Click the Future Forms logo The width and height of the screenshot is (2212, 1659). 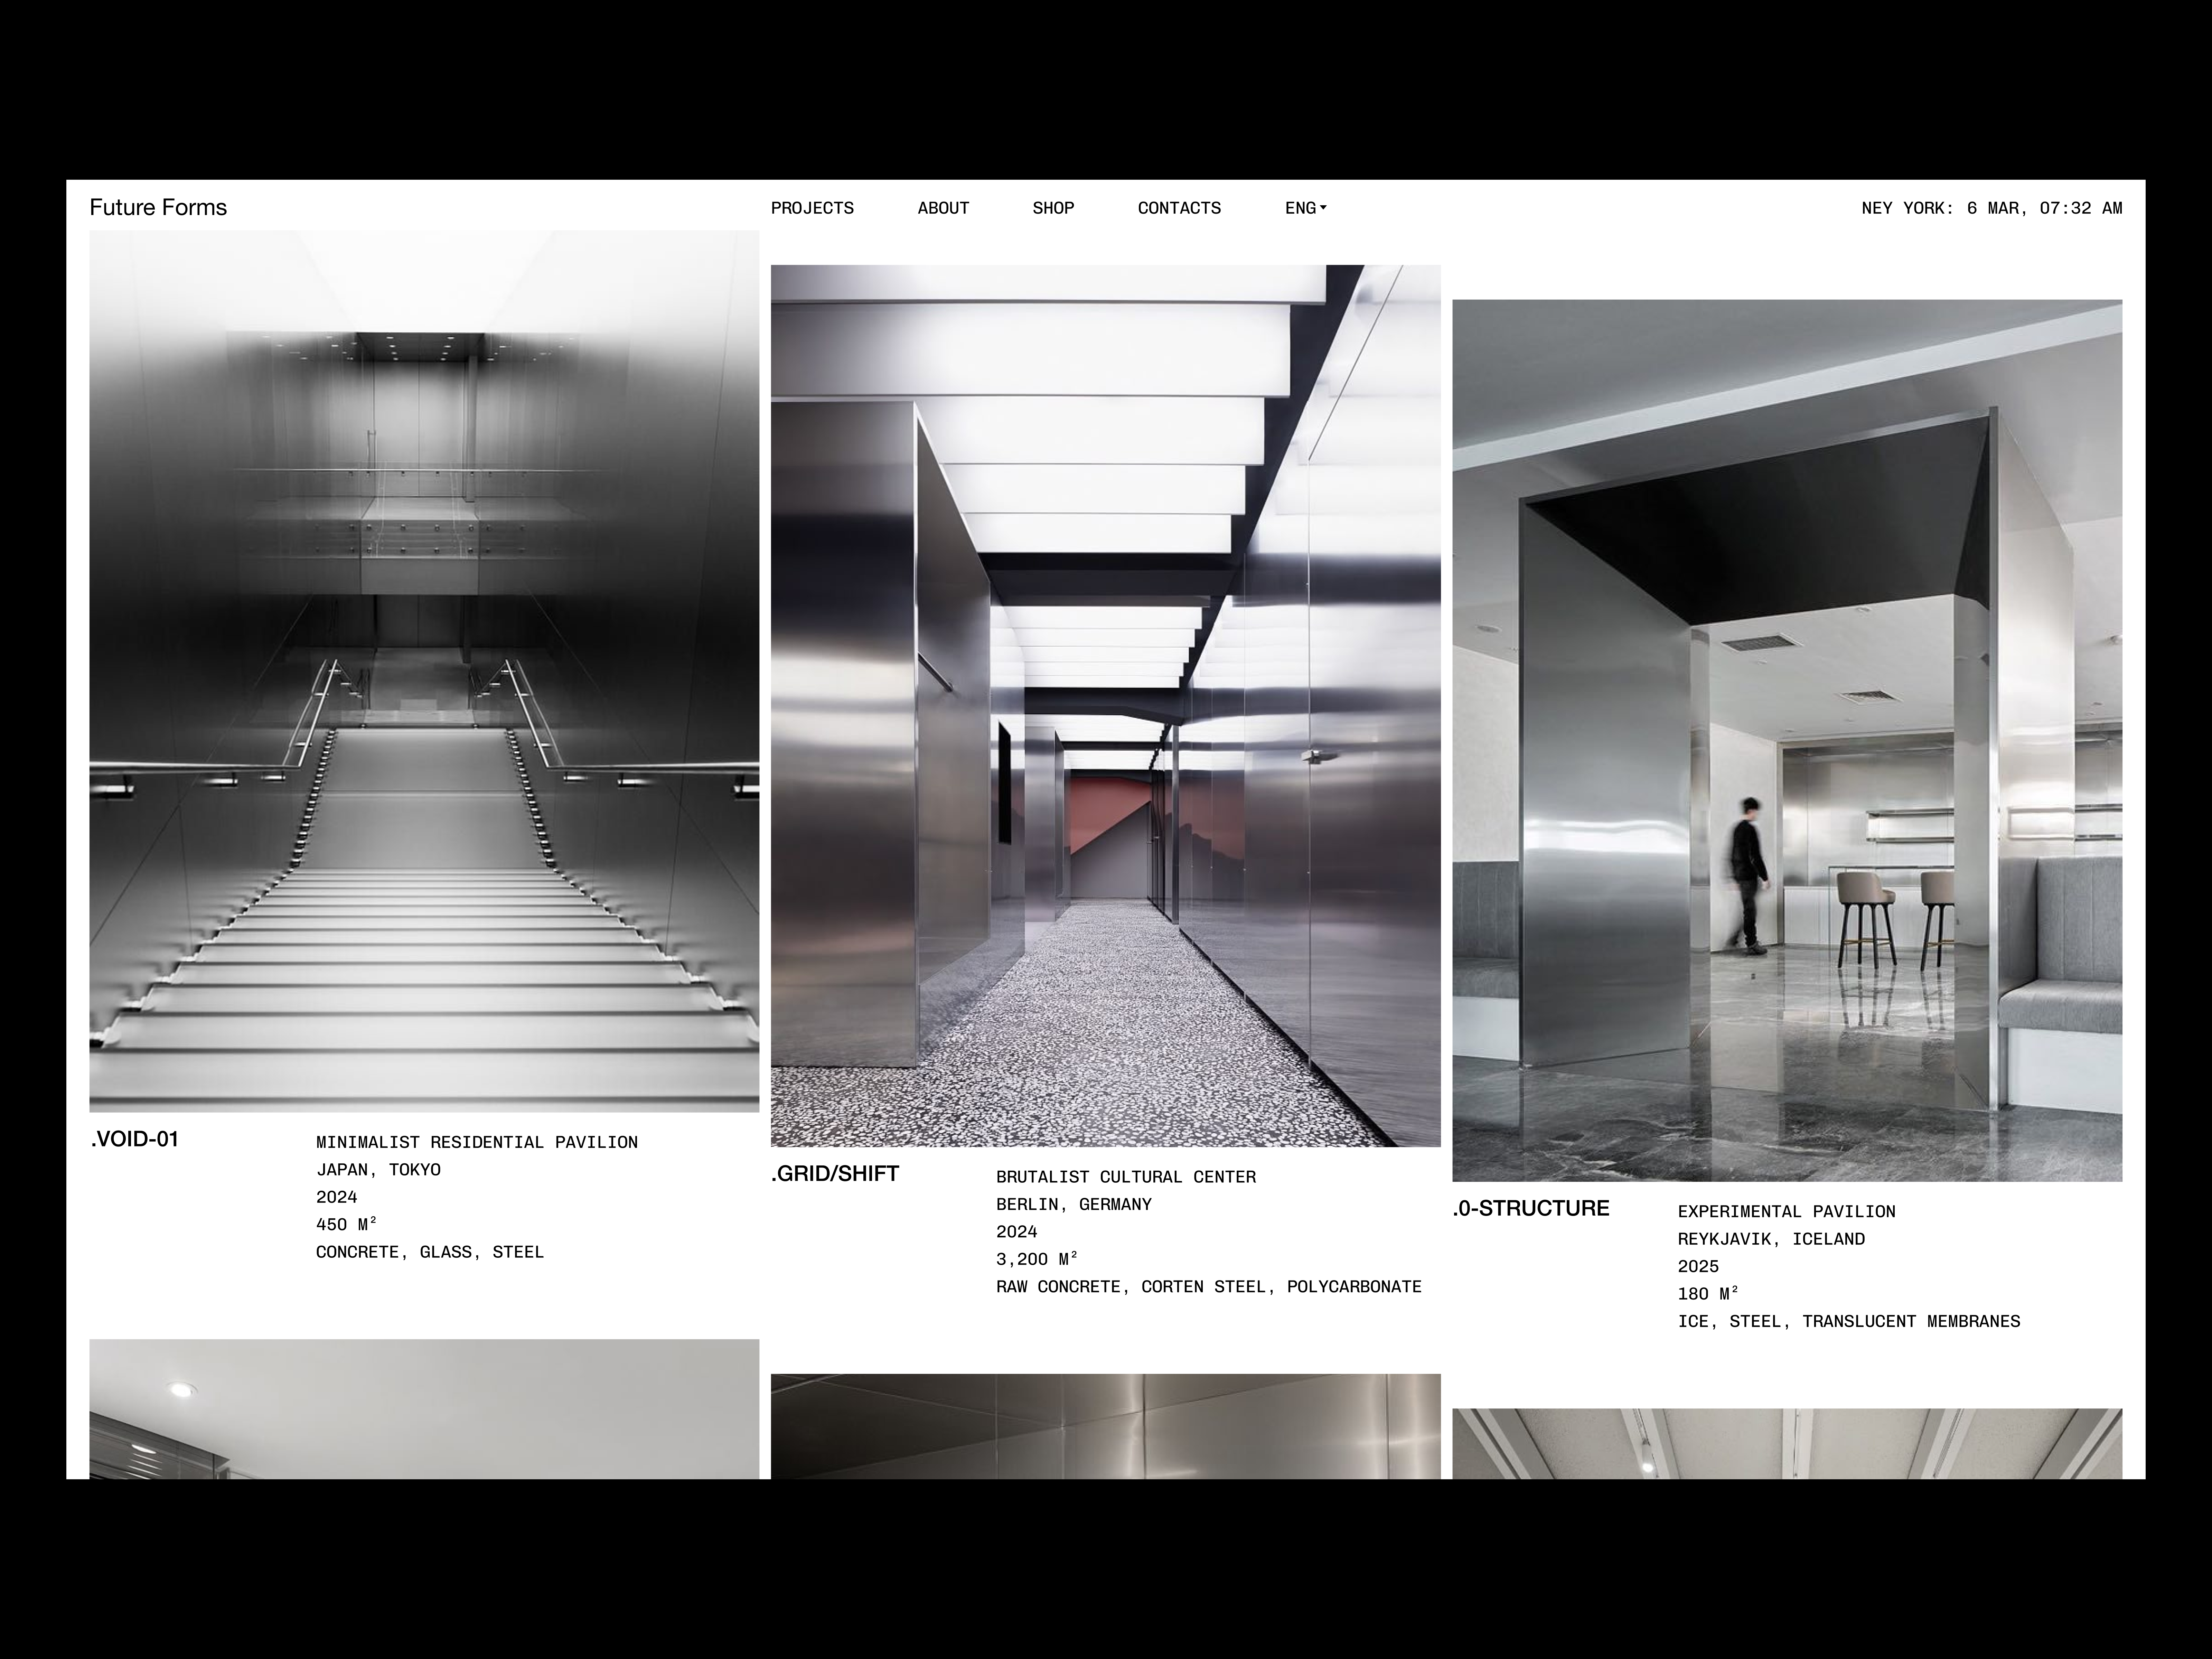pos(158,207)
